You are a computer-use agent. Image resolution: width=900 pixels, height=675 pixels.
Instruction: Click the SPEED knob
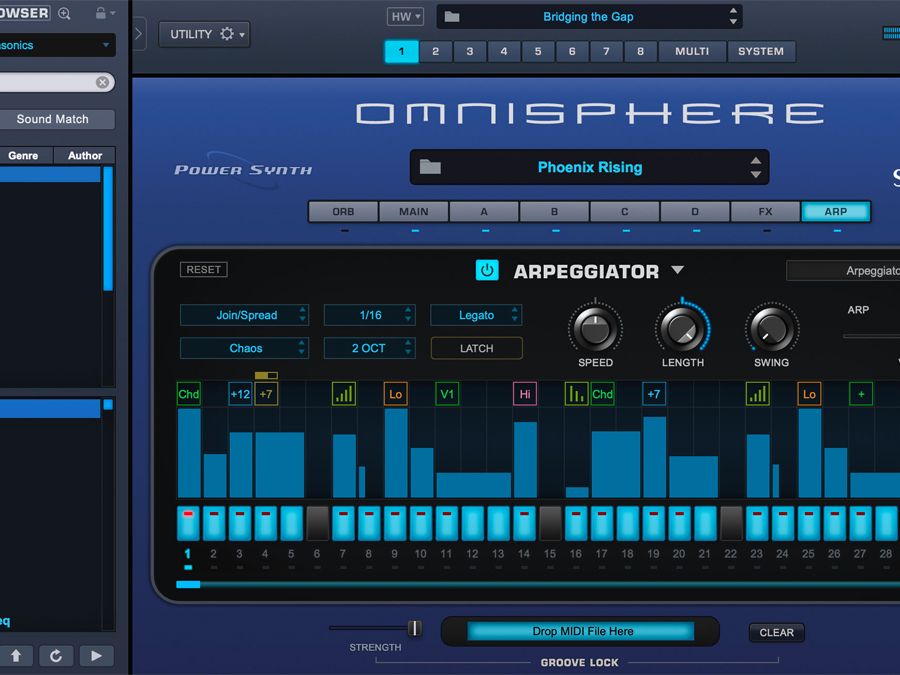[595, 329]
